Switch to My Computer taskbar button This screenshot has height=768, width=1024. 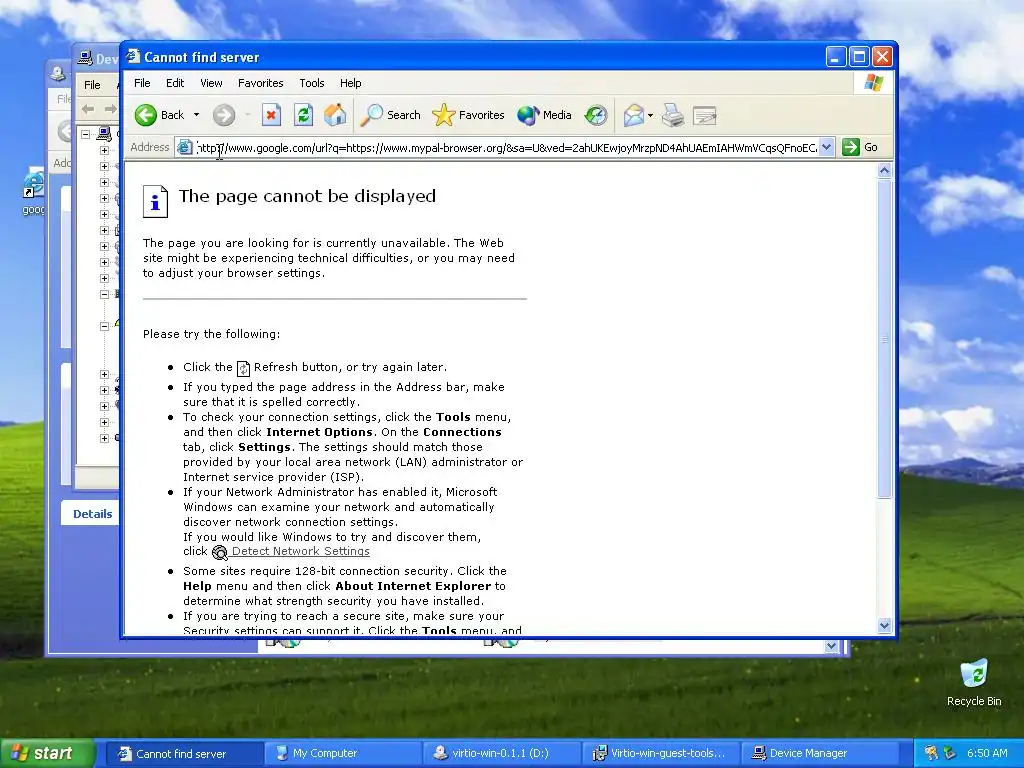[x=342, y=753]
